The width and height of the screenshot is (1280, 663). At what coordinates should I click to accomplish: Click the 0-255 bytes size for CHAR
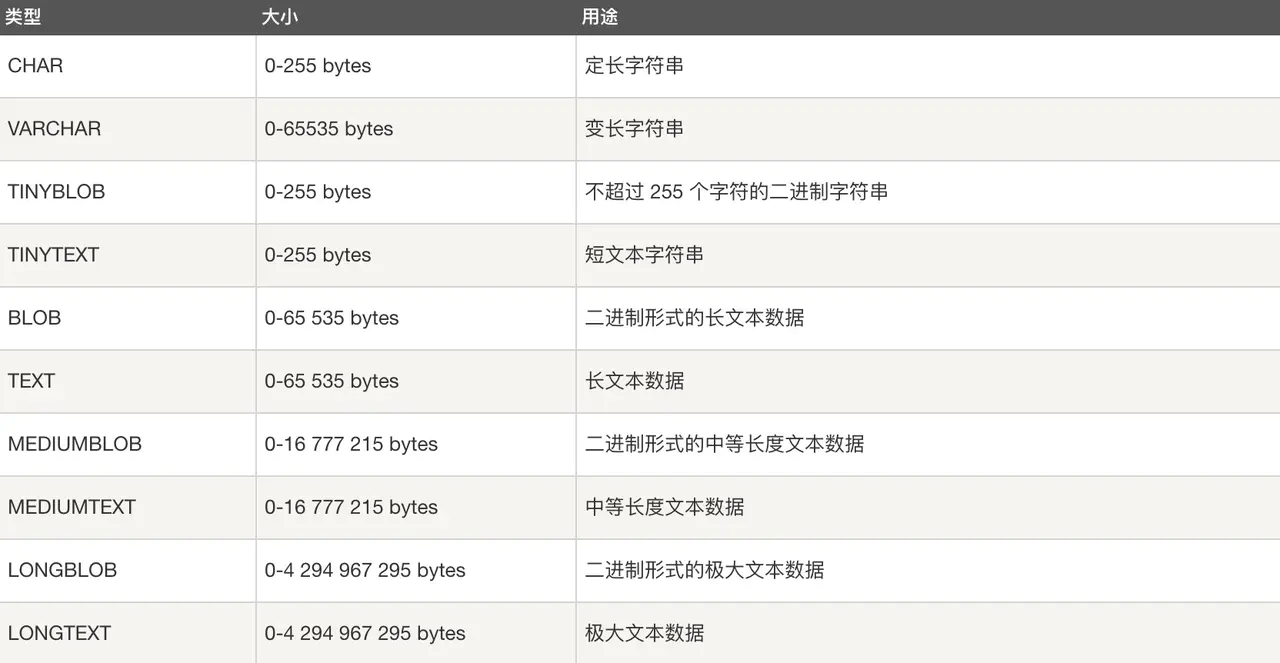(x=317, y=66)
